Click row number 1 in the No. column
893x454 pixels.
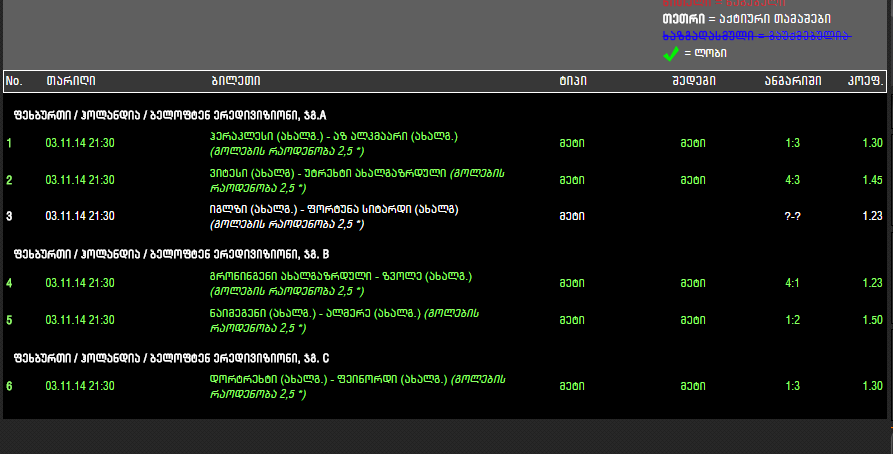point(9,143)
